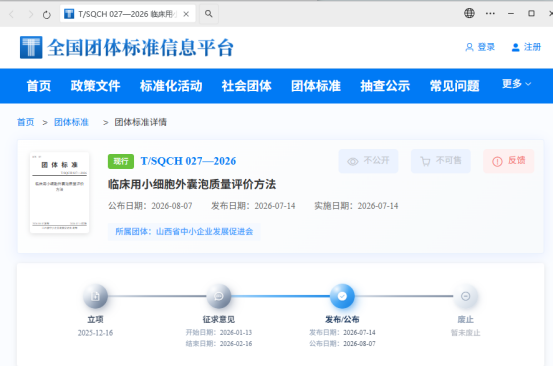Reload the page with refresh icon
Viewport: 554px width, 367px height.
(47, 14)
